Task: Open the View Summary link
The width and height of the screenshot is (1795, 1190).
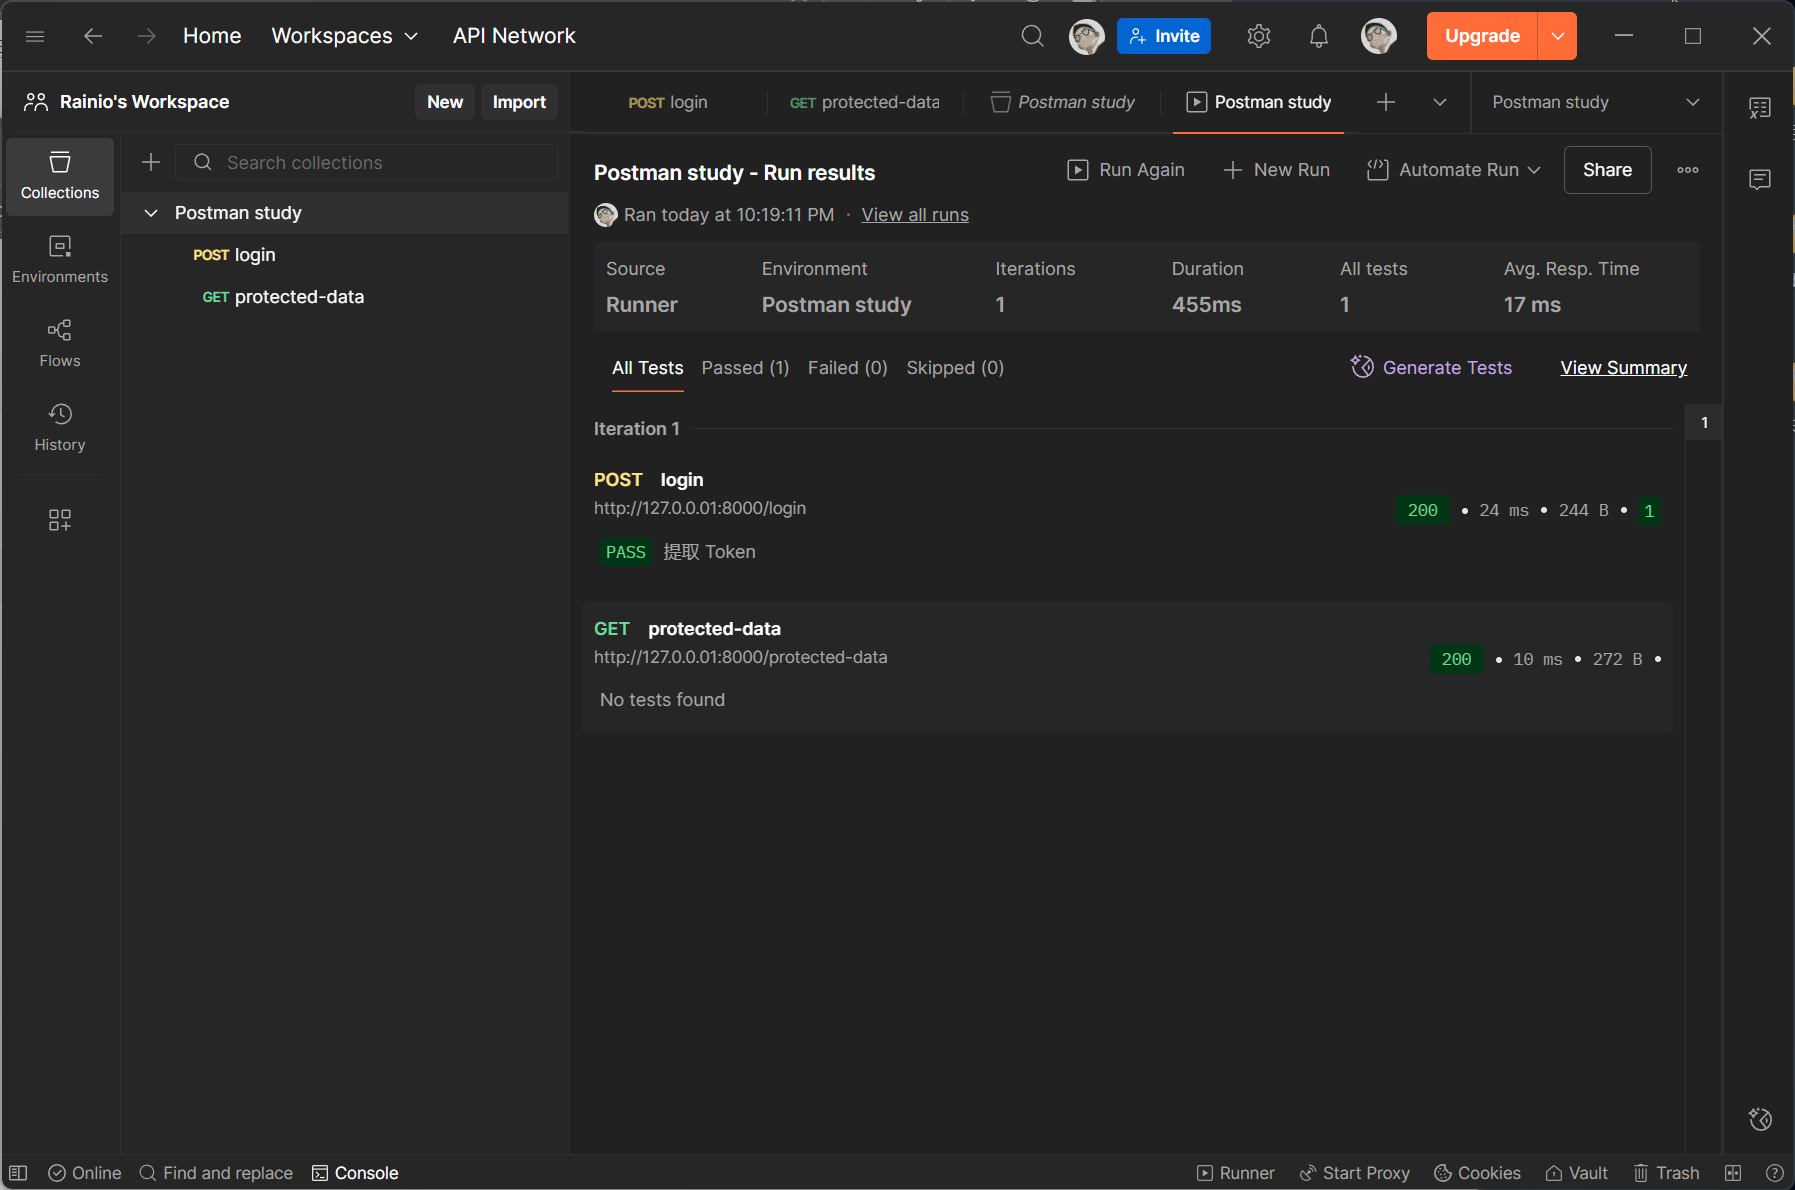Action: (x=1623, y=368)
